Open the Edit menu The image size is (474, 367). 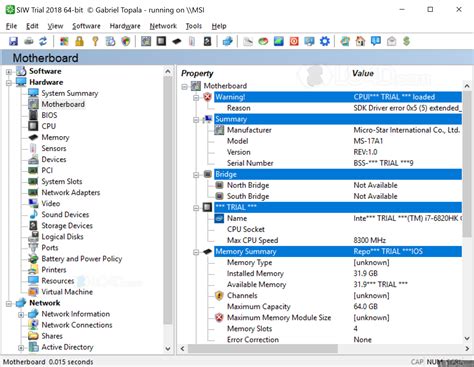pos(32,26)
